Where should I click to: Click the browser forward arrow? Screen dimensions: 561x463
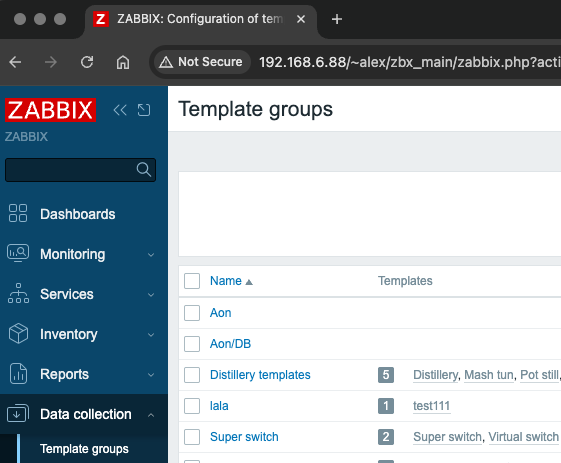51,62
